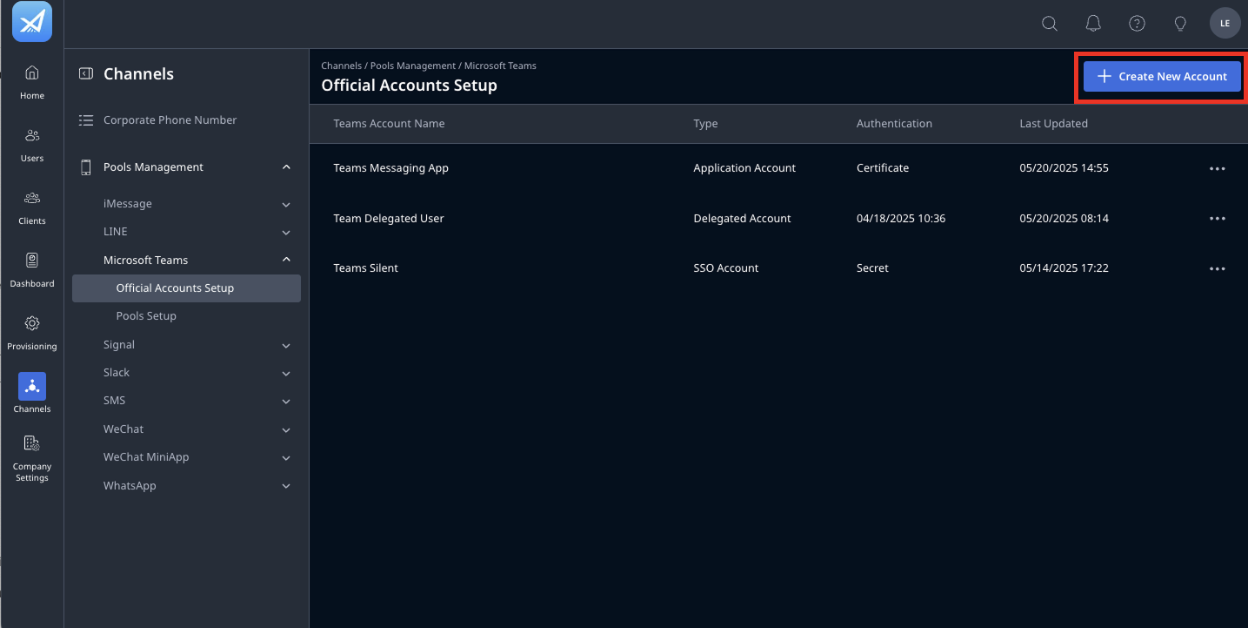Screen dimensions: 1248x628
Task: Collapse the Microsoft Teams section
Action: (286, 260)
